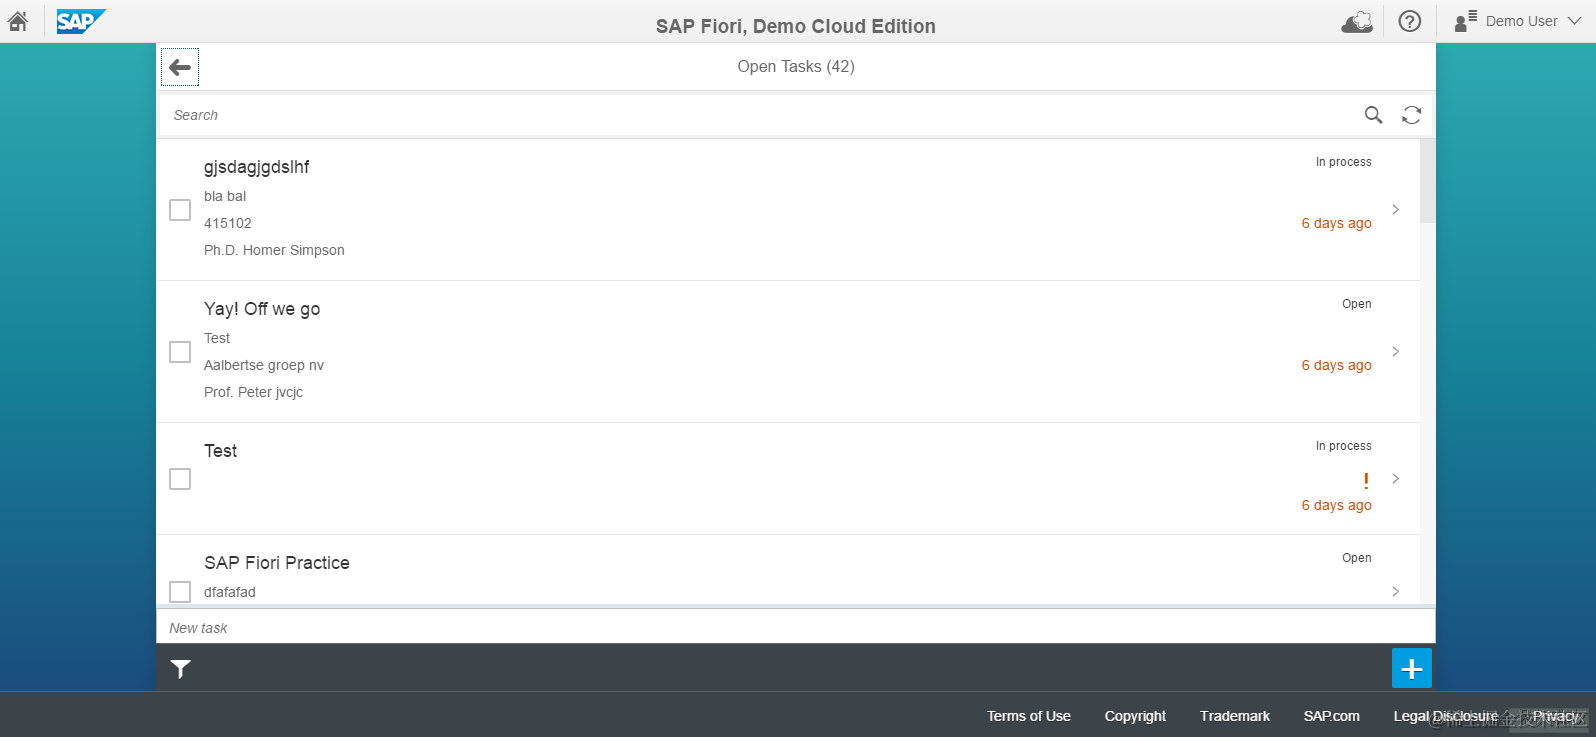
Task: Check the Yay! Off we go checkbox
Action: point(180,352)
